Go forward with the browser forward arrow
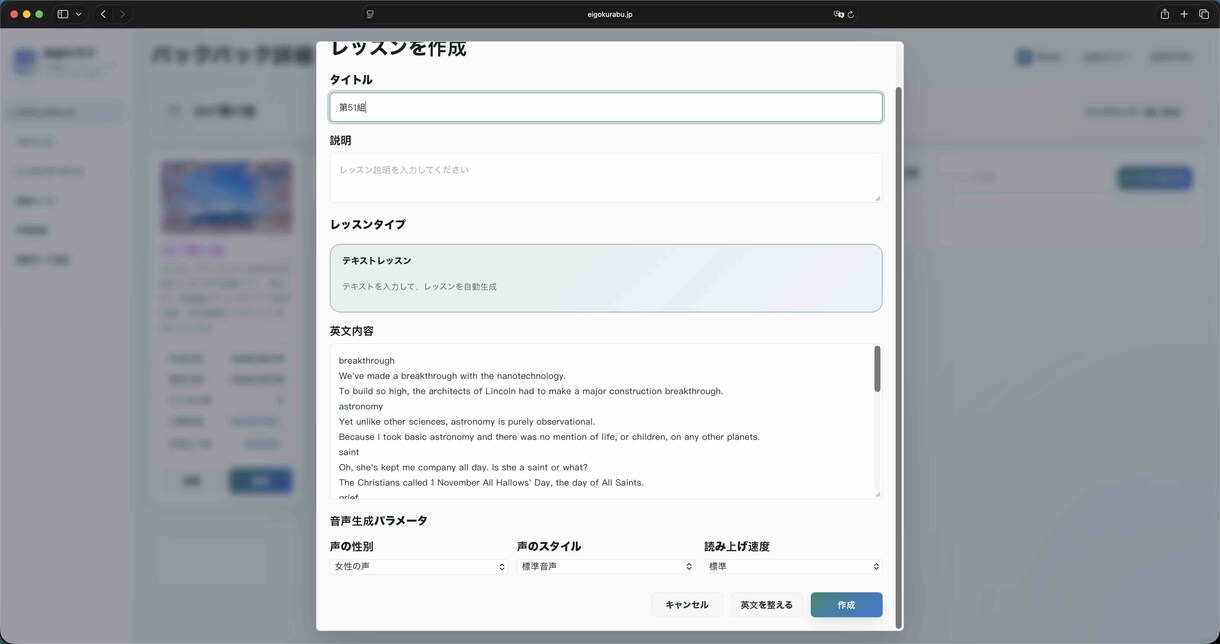Viewport: 1220px width, 644px height. pos(122,14)
